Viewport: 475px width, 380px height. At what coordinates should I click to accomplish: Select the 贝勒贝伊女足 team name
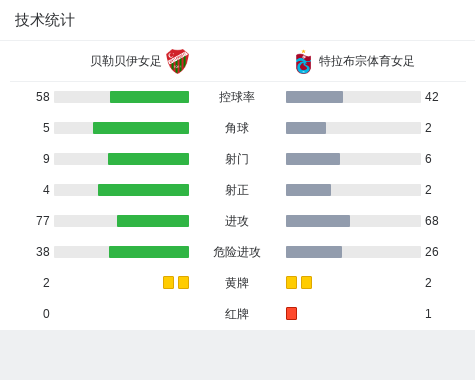coord(126,61)
